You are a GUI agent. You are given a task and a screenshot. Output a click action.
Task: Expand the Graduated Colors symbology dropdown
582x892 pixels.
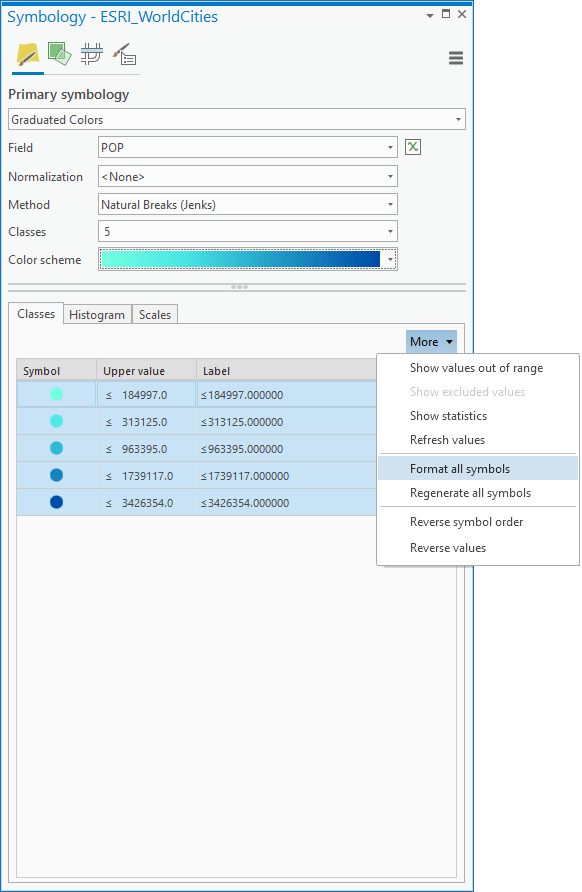click(237, 119)
